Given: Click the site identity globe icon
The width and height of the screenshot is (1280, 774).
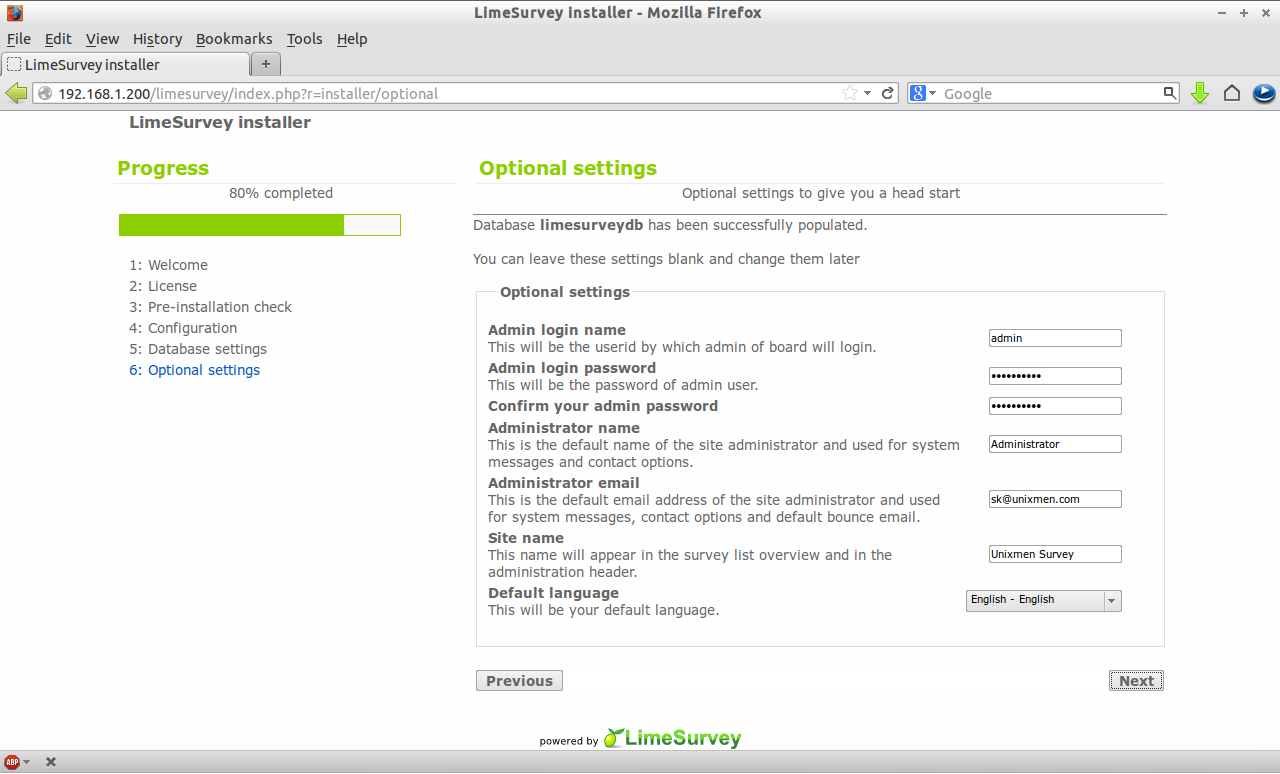Looking at the screenshot, I should tap(45, 93).
